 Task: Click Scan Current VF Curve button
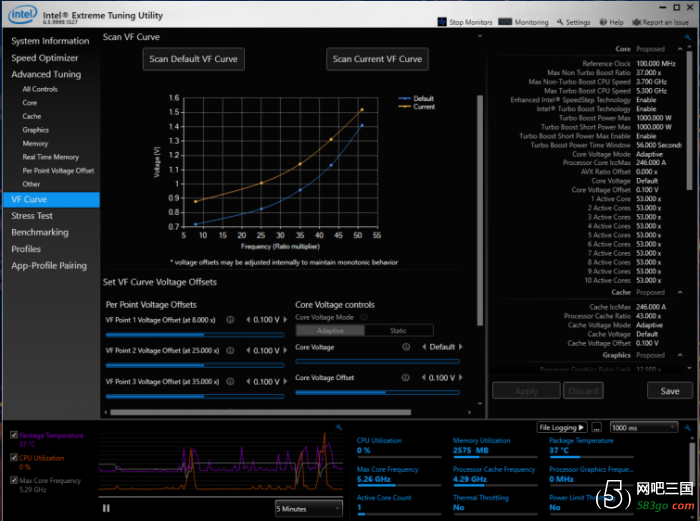(x=377, y=59)
